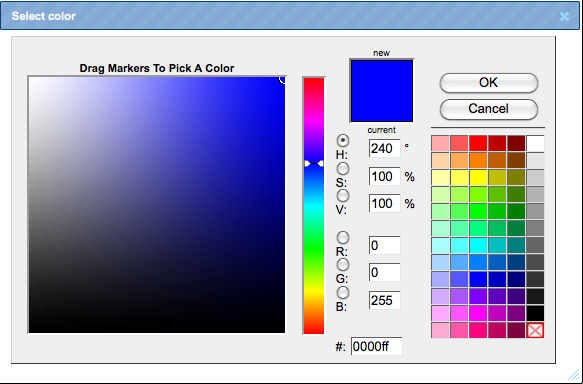The height and width of the screenshot is (384, 583).
Task: Click the hex code field 0000ff
Action: click(x=376, y=346)
